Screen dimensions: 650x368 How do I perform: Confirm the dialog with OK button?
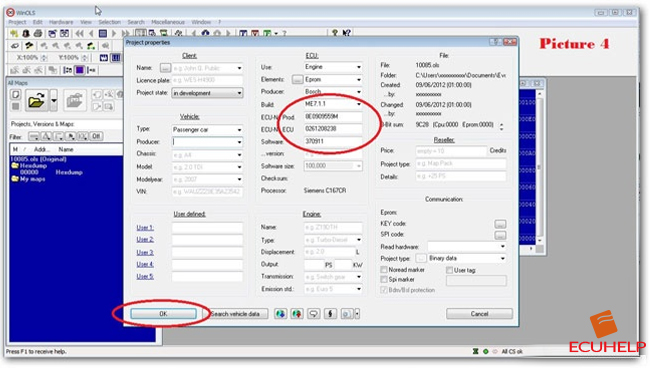(163, 314)
